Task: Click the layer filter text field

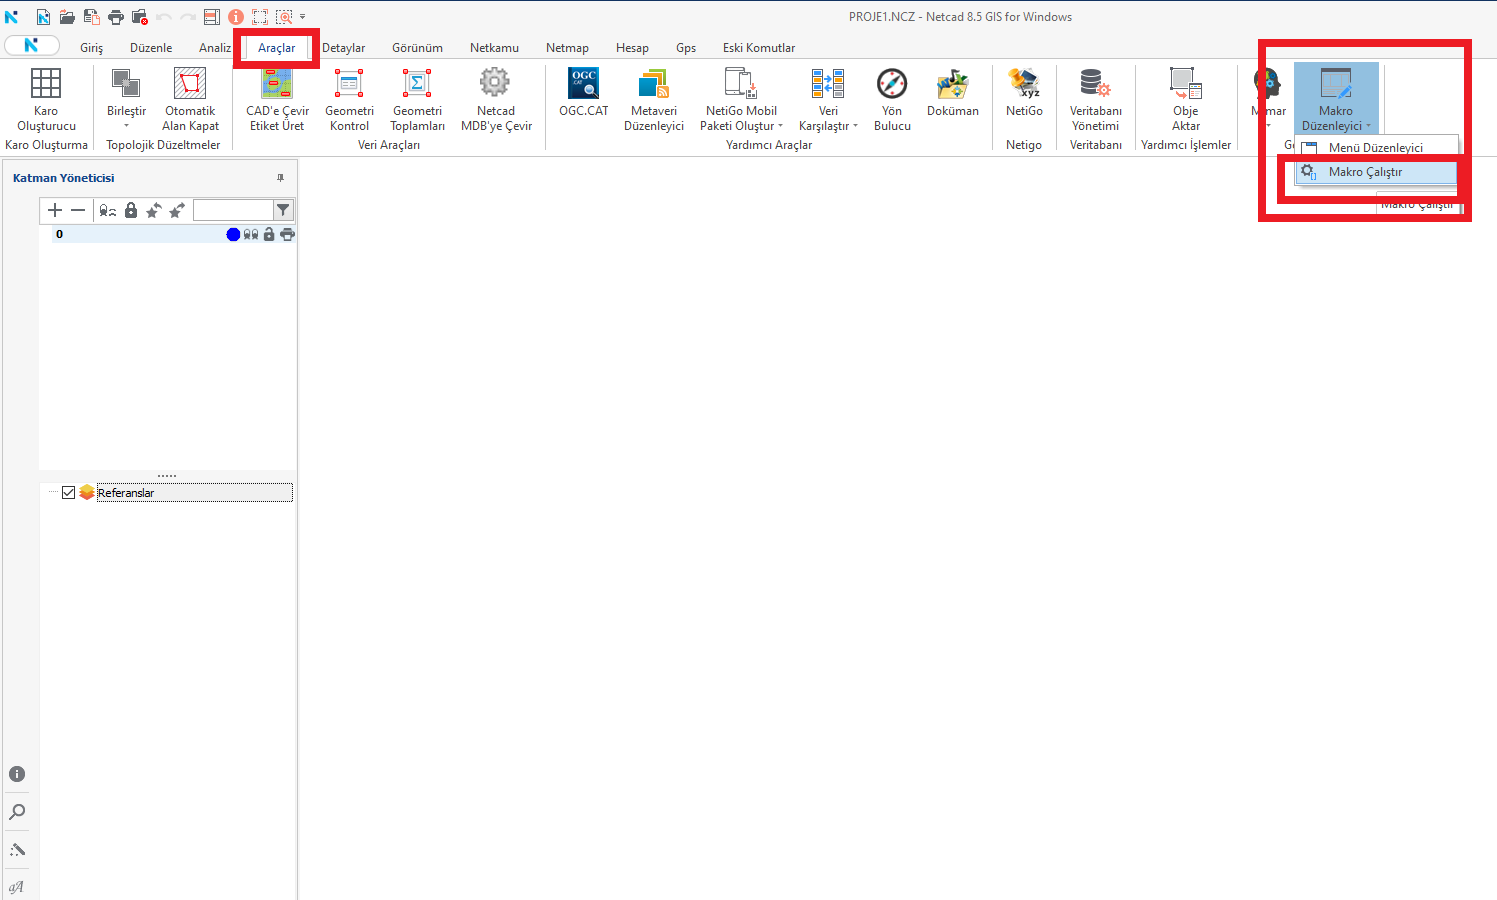Action: tap(233, 210)
